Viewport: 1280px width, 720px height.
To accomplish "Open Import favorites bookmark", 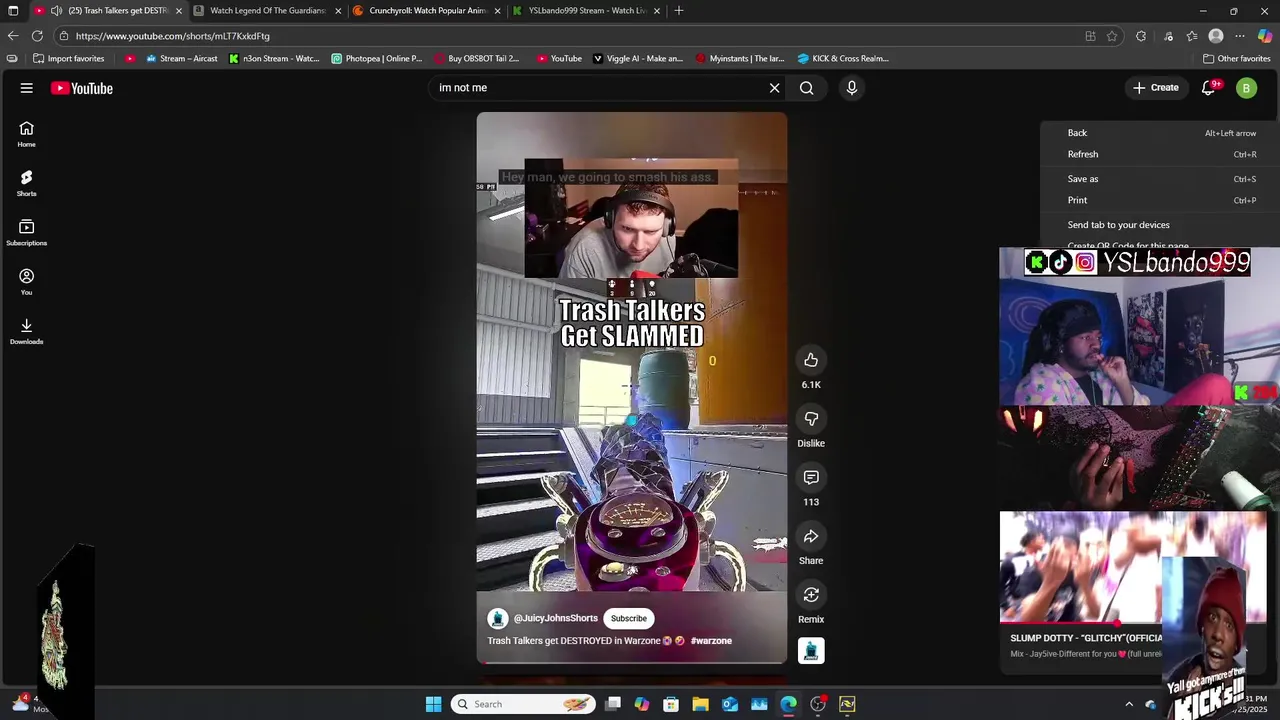I will point(69,59).
